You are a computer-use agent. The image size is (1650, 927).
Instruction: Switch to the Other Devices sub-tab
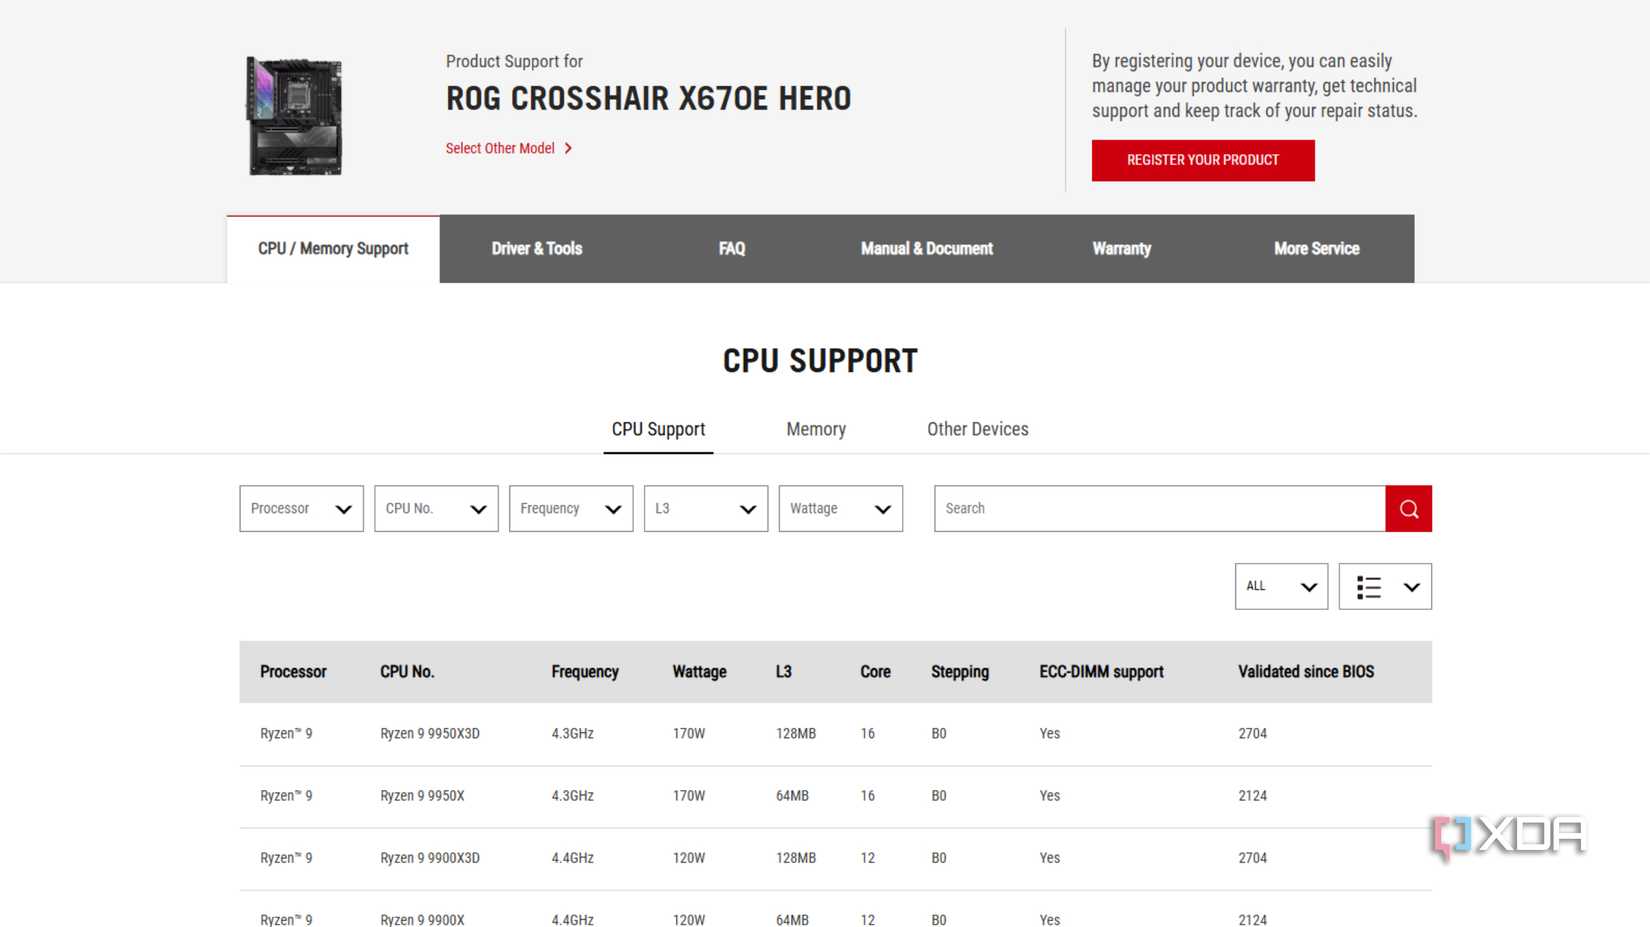978,430
